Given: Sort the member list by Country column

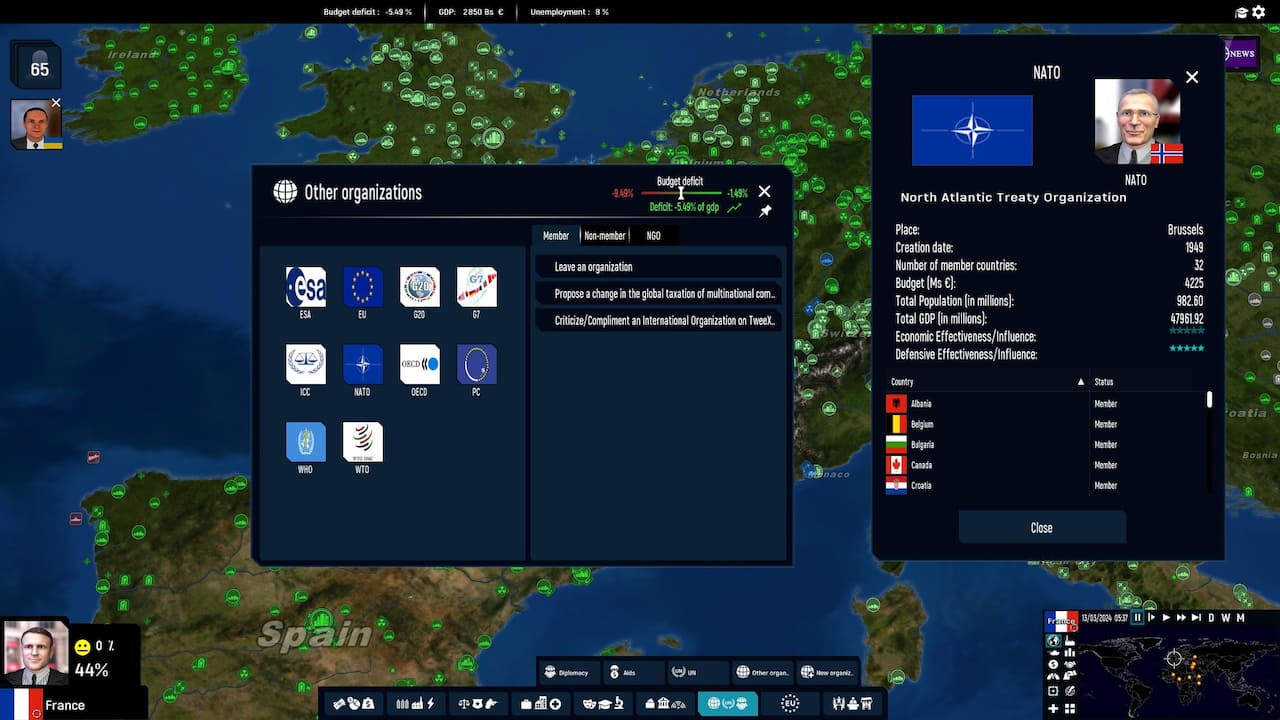Looking at the screenshot, I should point(987,382).
